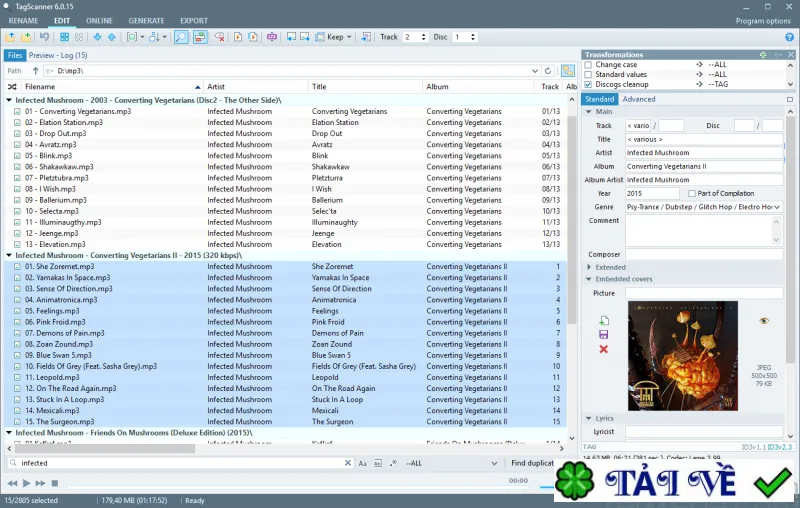This screenshot has height=508, width=800.
Task: Switch to the RENAME tab
Action: coord(23,21)
